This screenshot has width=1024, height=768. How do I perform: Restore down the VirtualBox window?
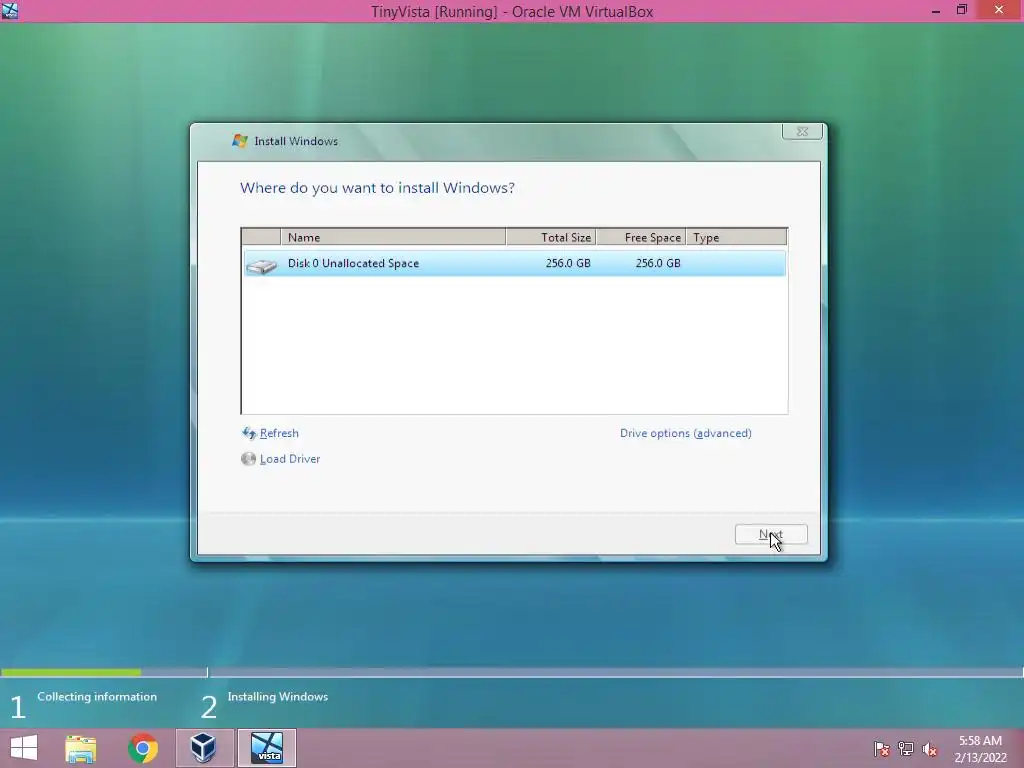click(962, 10)
